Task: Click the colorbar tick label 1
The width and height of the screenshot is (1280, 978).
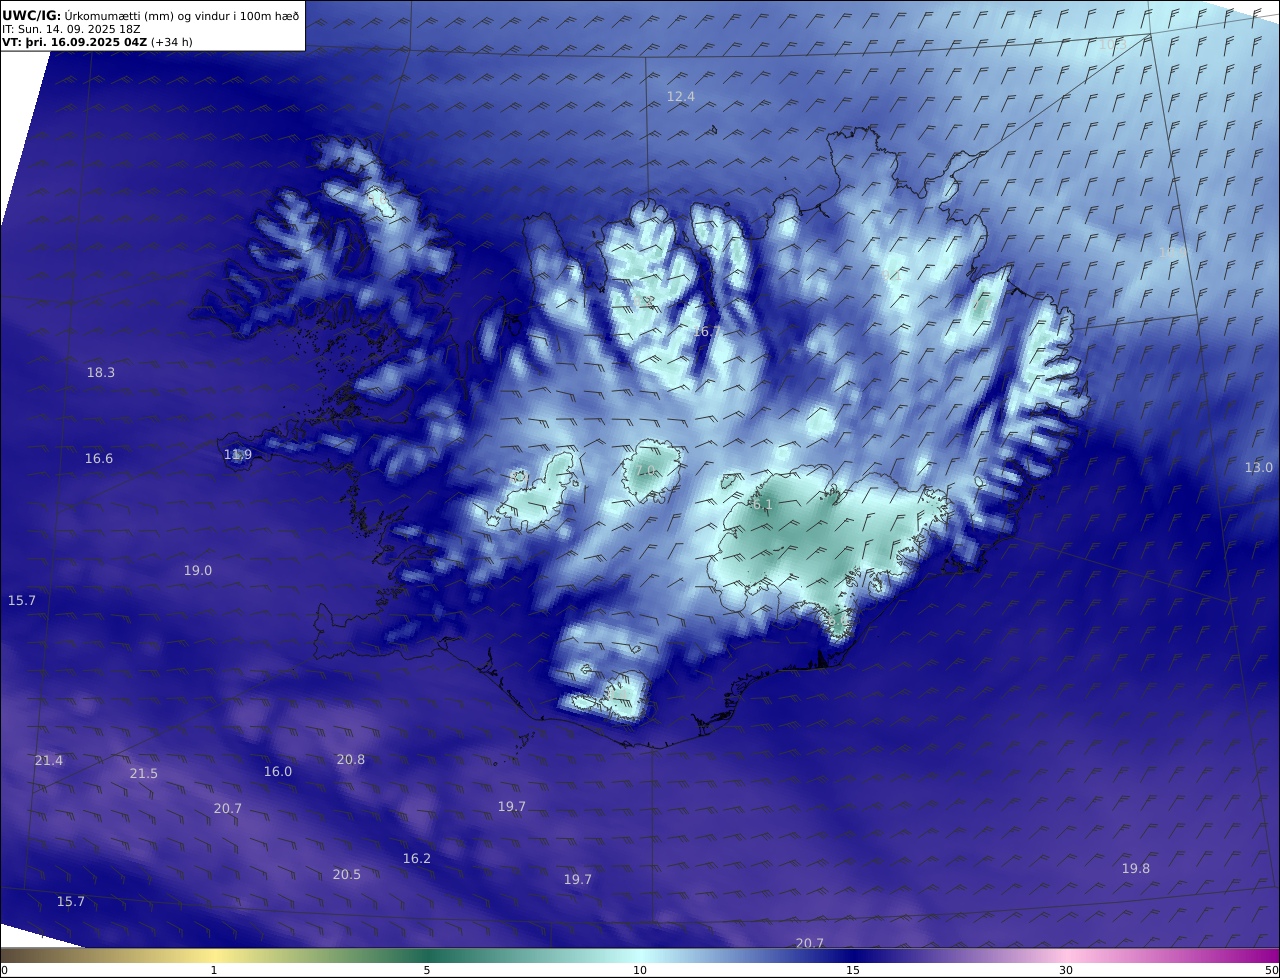Action: click(x=214, y=970)
